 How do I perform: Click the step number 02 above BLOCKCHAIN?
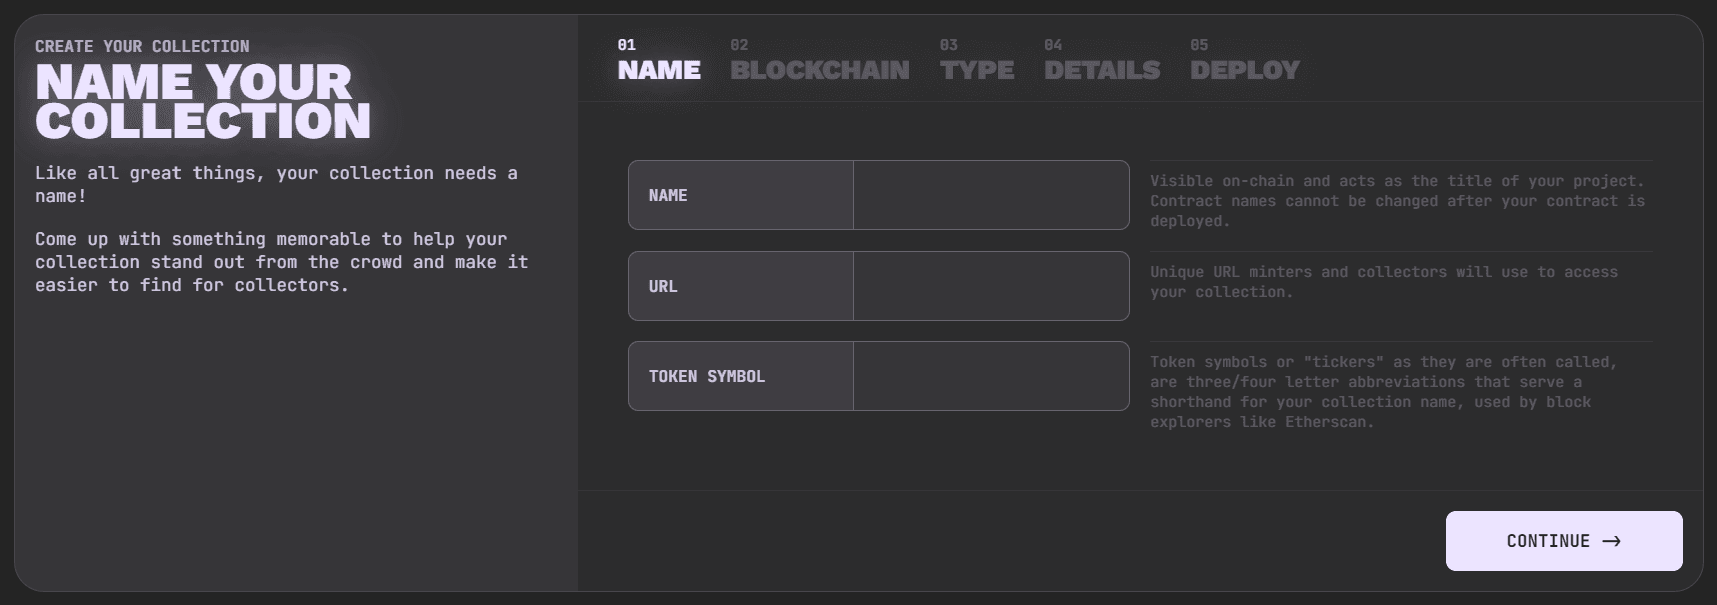tap(738, 45)
